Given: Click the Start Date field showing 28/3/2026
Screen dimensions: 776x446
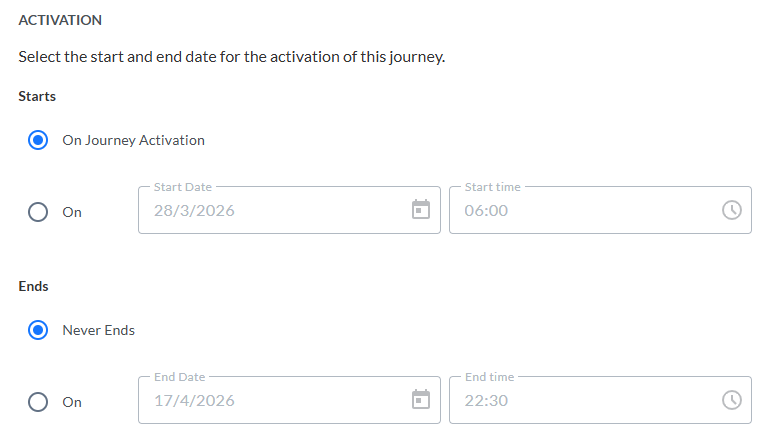Looking at the screenshot, I should click(270, 211).
